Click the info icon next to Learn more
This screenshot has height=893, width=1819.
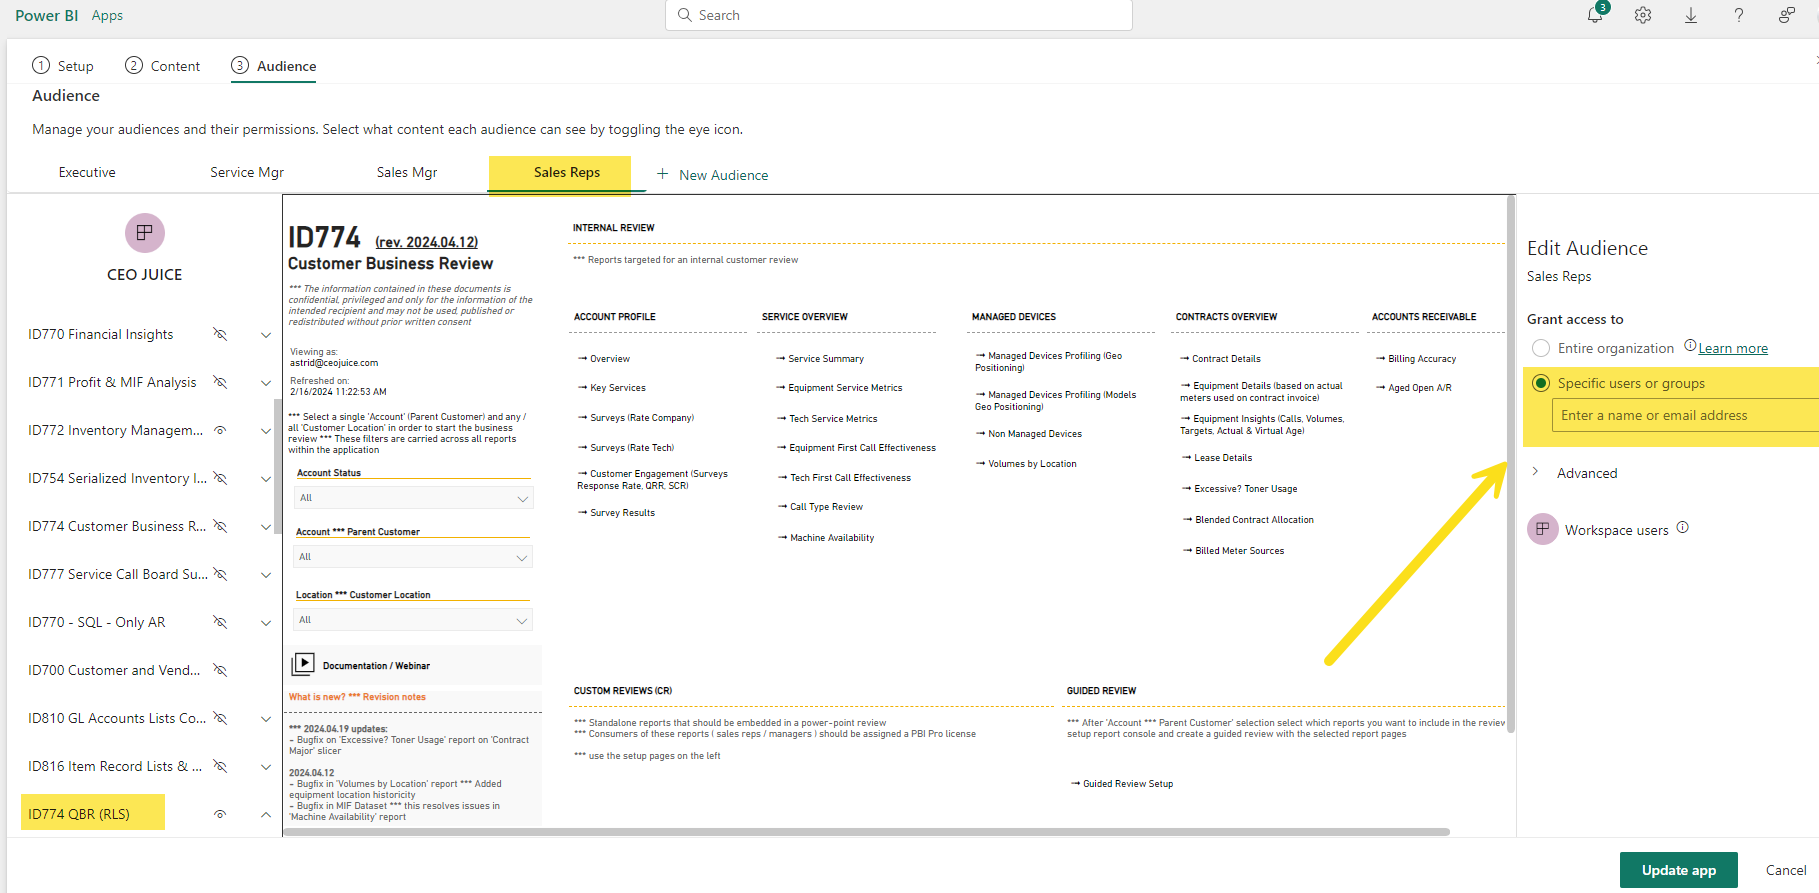coord(1690,346)
